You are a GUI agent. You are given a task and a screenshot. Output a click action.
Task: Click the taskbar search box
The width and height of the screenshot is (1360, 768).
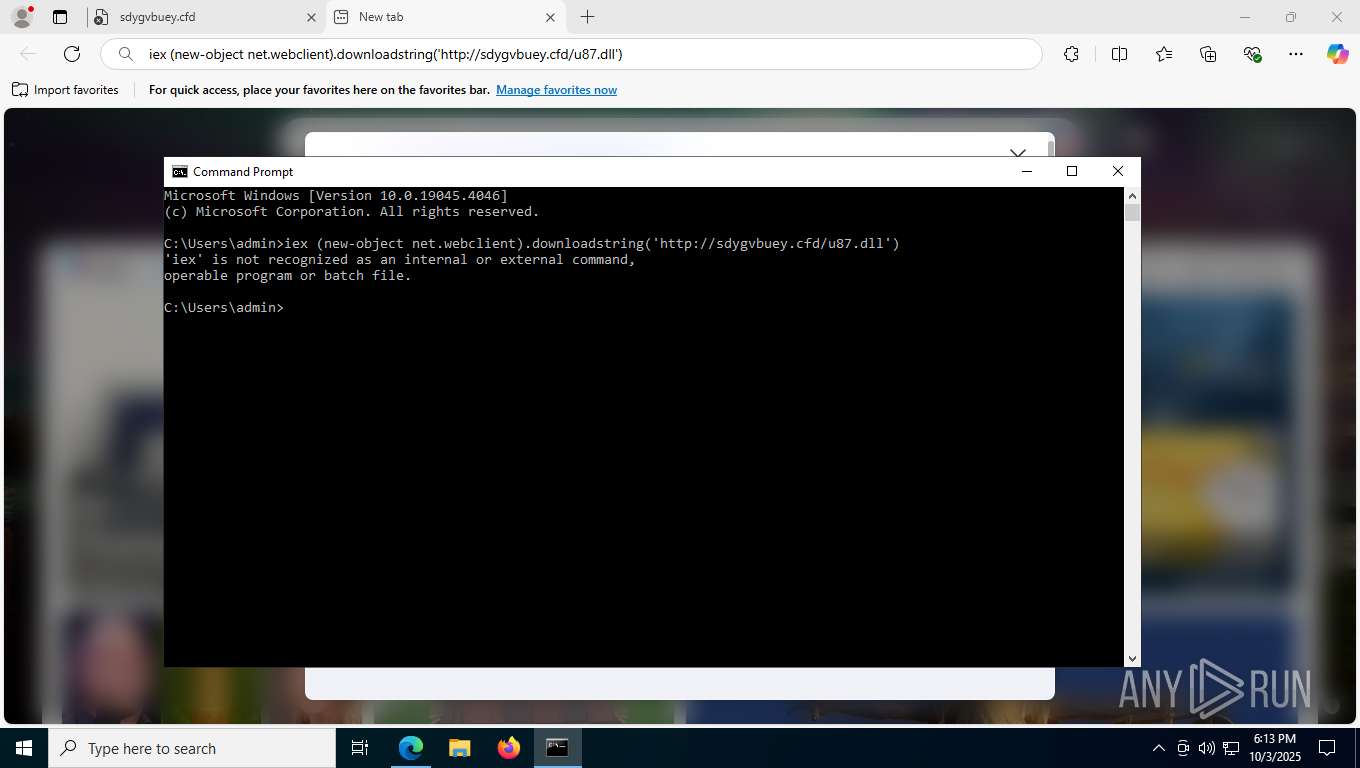(x=191, y=748)
